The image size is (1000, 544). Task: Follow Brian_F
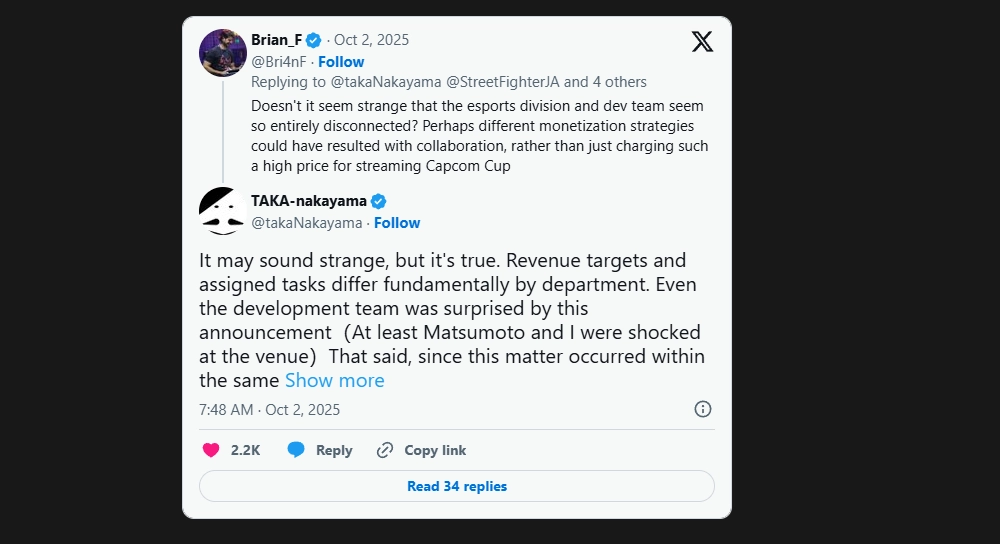[341, 62]
